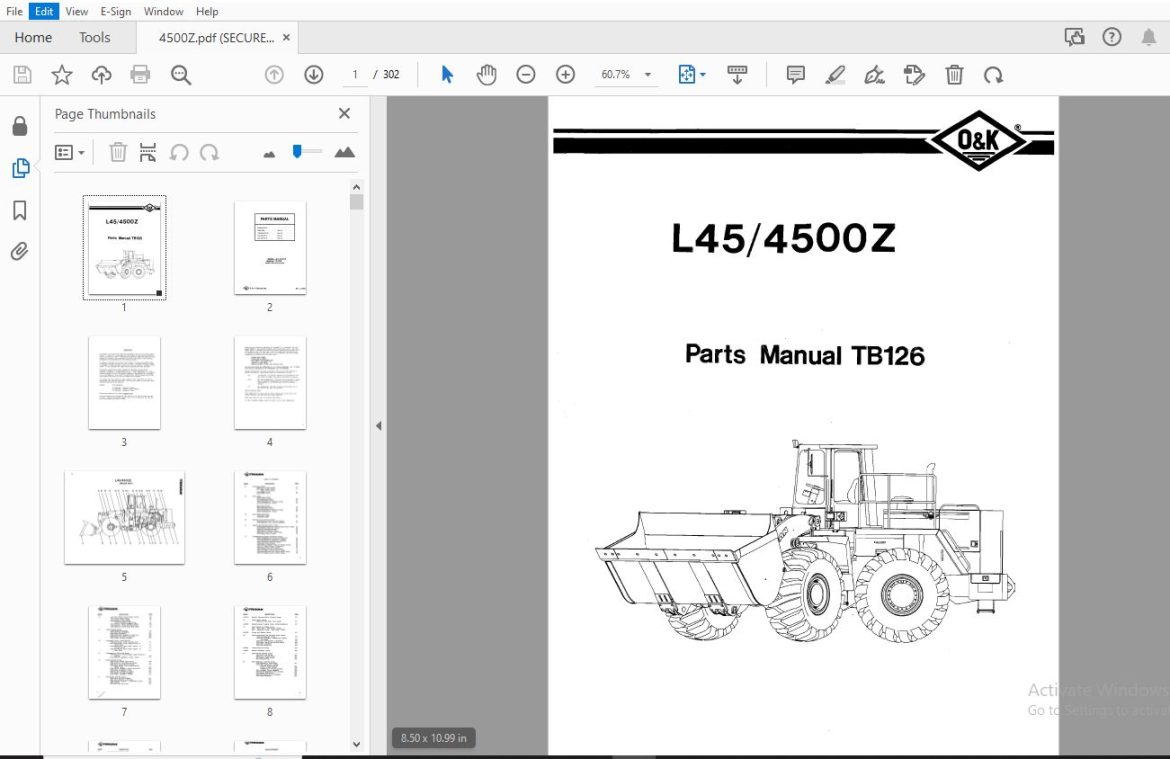Image resolution: width=1170 pixels, height=759 pixels.
Task: Open the zoom level dropdown
Action: tap(648, 75)
